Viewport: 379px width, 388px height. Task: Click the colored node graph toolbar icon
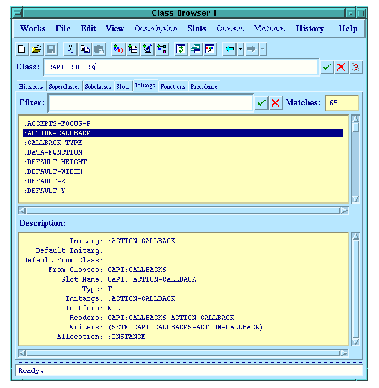tap(162, 49)
